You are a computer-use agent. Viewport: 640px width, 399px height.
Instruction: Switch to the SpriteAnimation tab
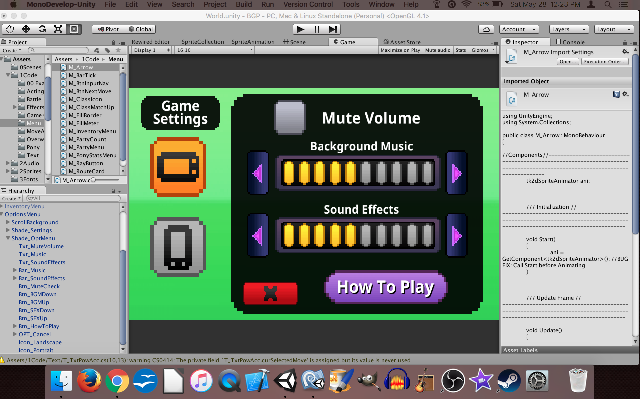252,42
